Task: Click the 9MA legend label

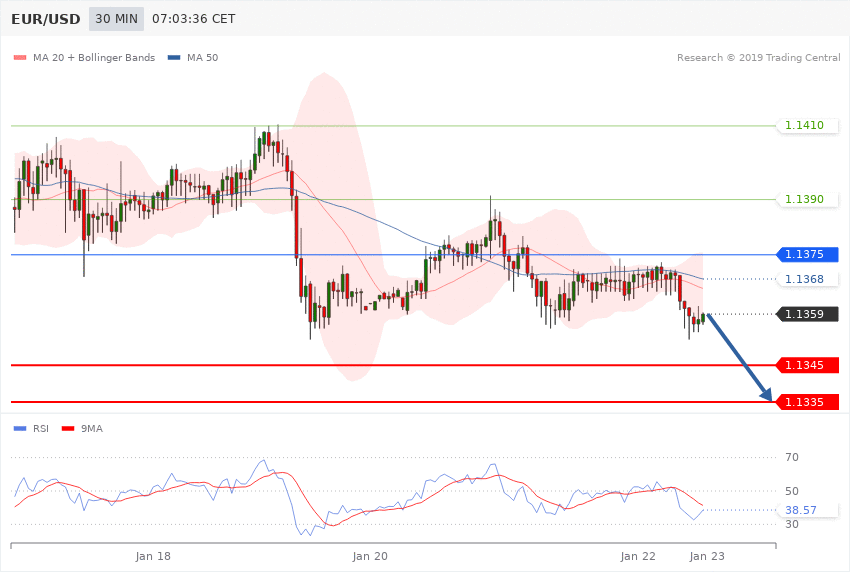Action: [x=92, y=429]
